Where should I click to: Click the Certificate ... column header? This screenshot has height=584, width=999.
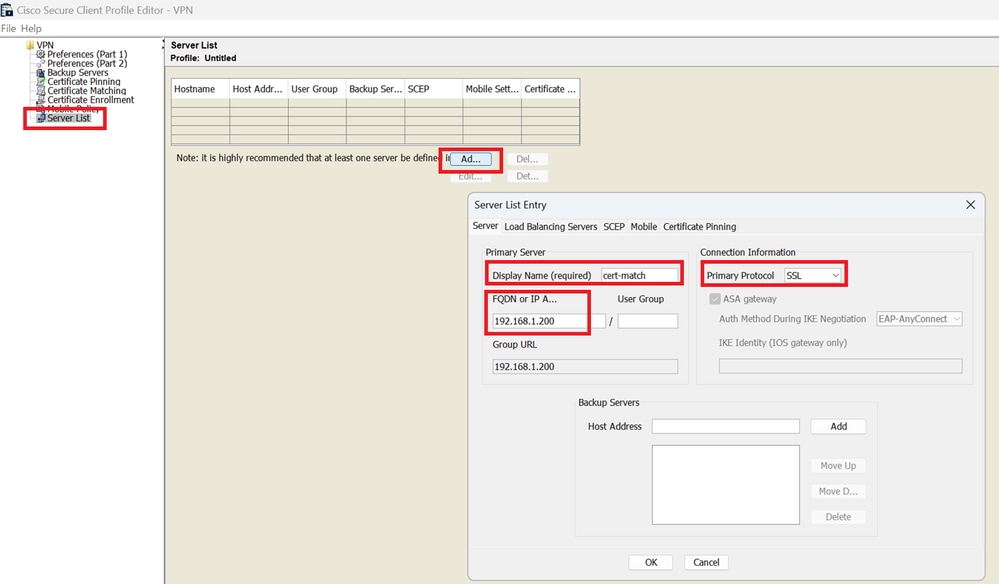[x=550, y=89]
